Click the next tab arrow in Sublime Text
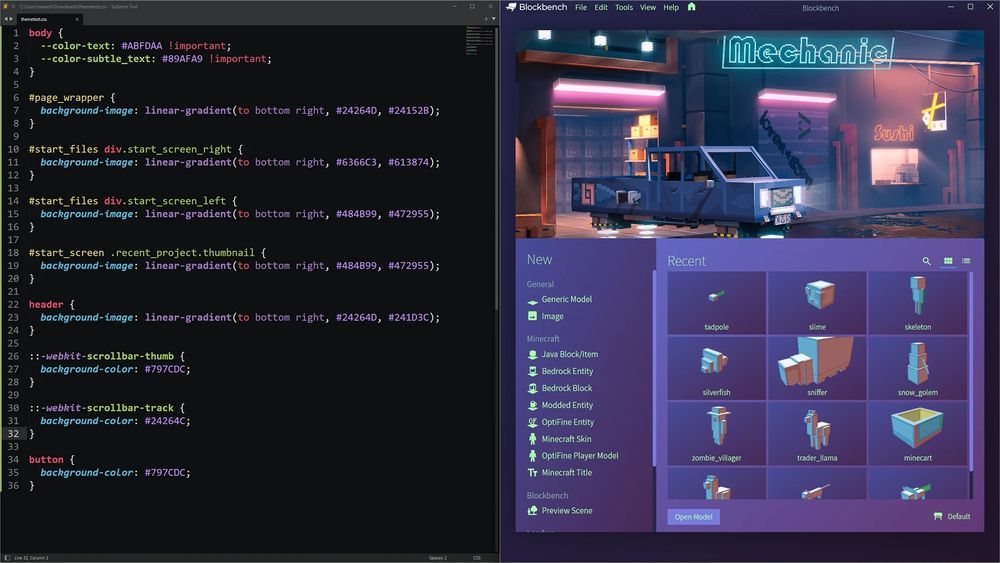1000x563 pixels. click(x=11, y=19)
